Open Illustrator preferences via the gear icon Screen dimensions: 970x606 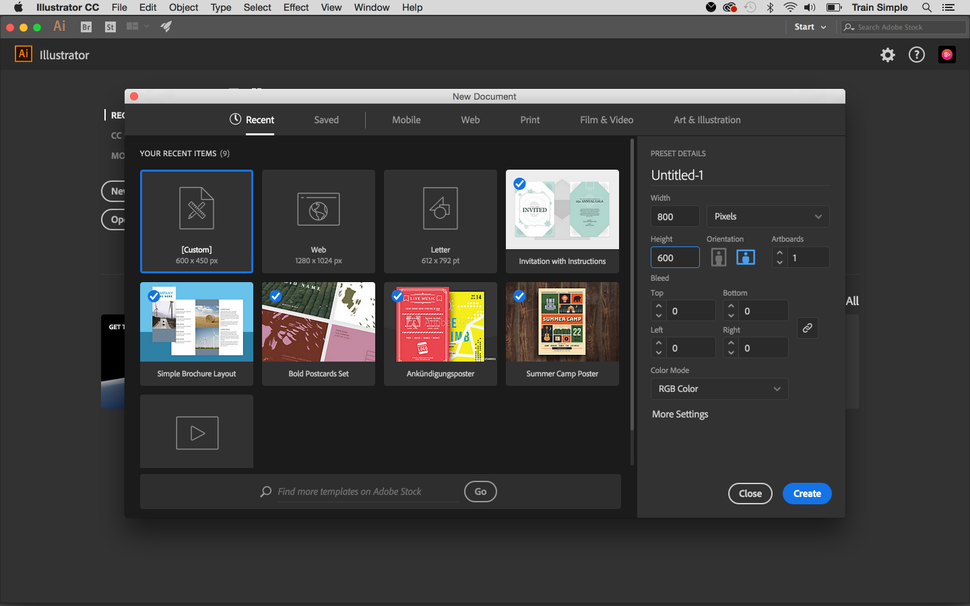(x=887, y=55)
